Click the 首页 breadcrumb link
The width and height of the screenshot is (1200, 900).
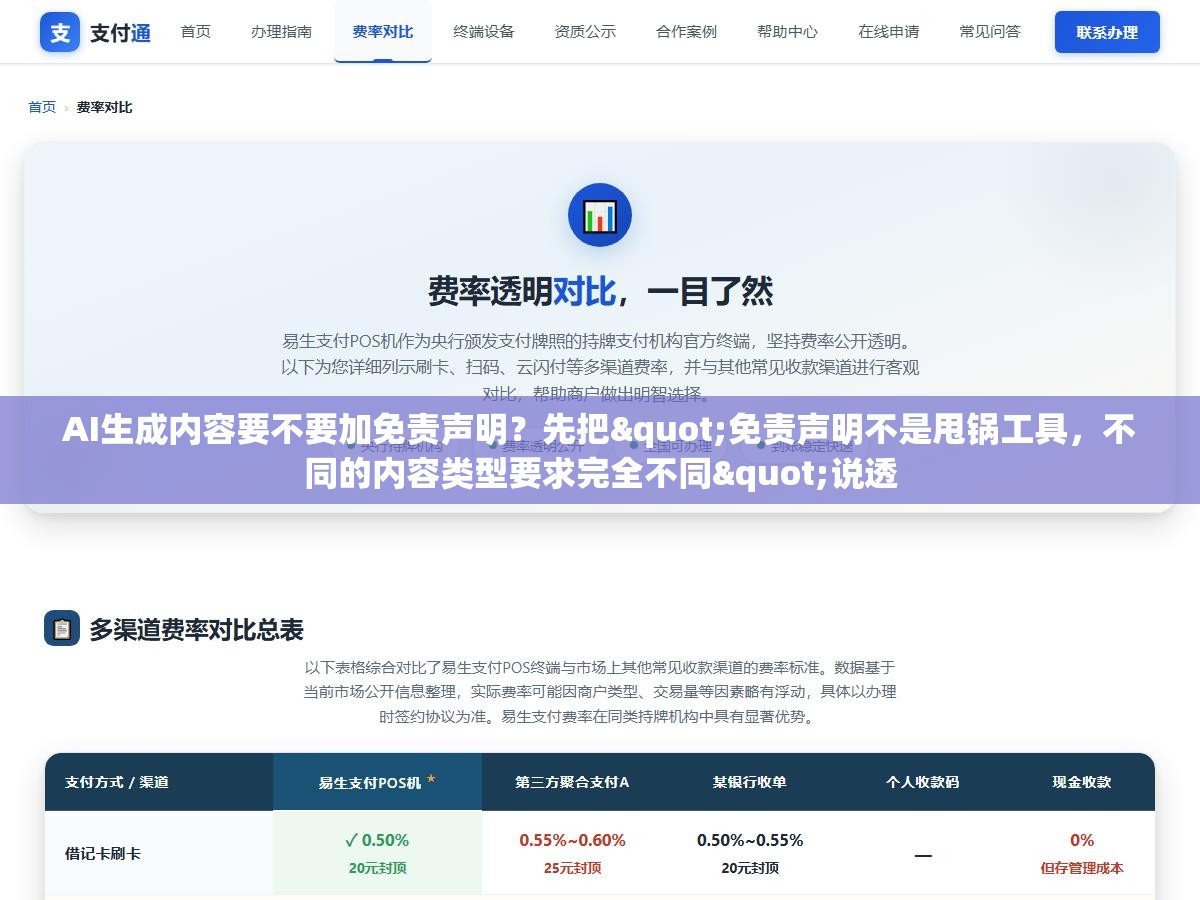[42, 107]
